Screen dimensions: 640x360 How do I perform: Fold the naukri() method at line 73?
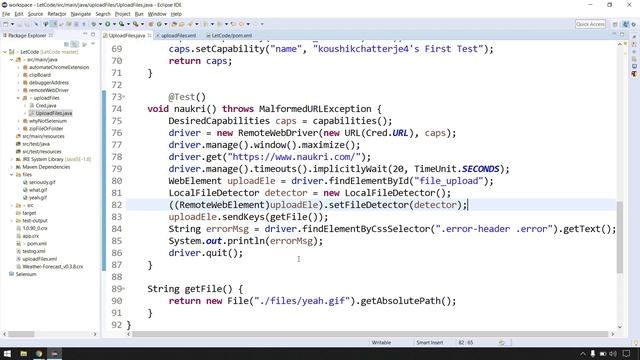pos(124,97)
